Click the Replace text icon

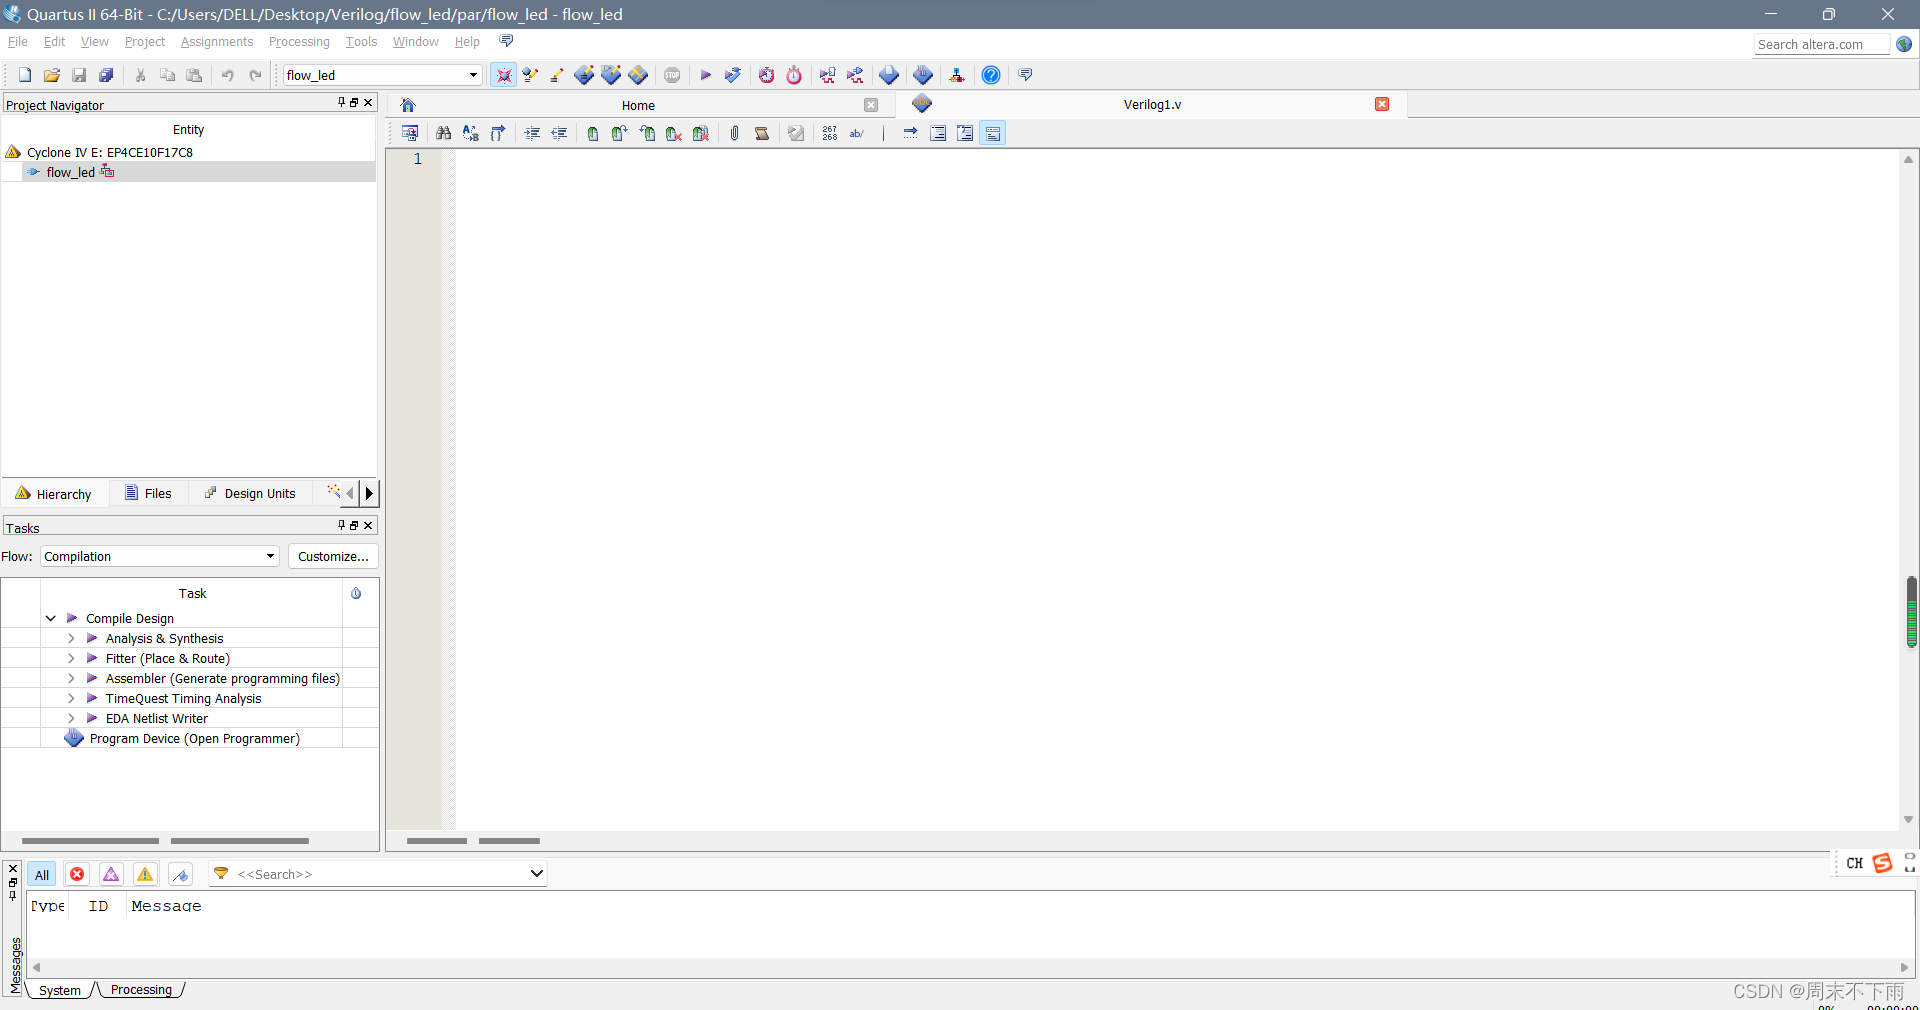pyautogui.click(x=471, y=133)
